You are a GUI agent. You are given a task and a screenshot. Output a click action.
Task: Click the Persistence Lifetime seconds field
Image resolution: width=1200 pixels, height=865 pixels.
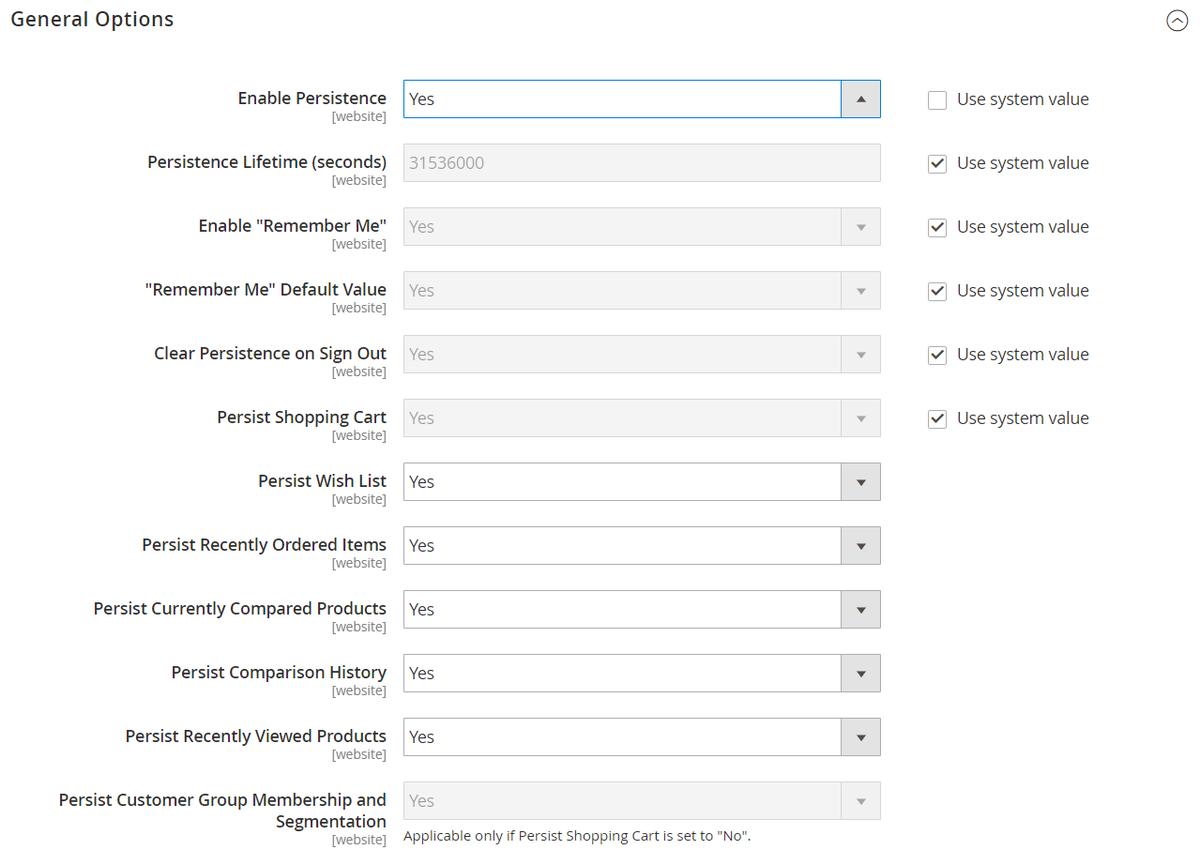pyautogui.click(x=641, y=163)
